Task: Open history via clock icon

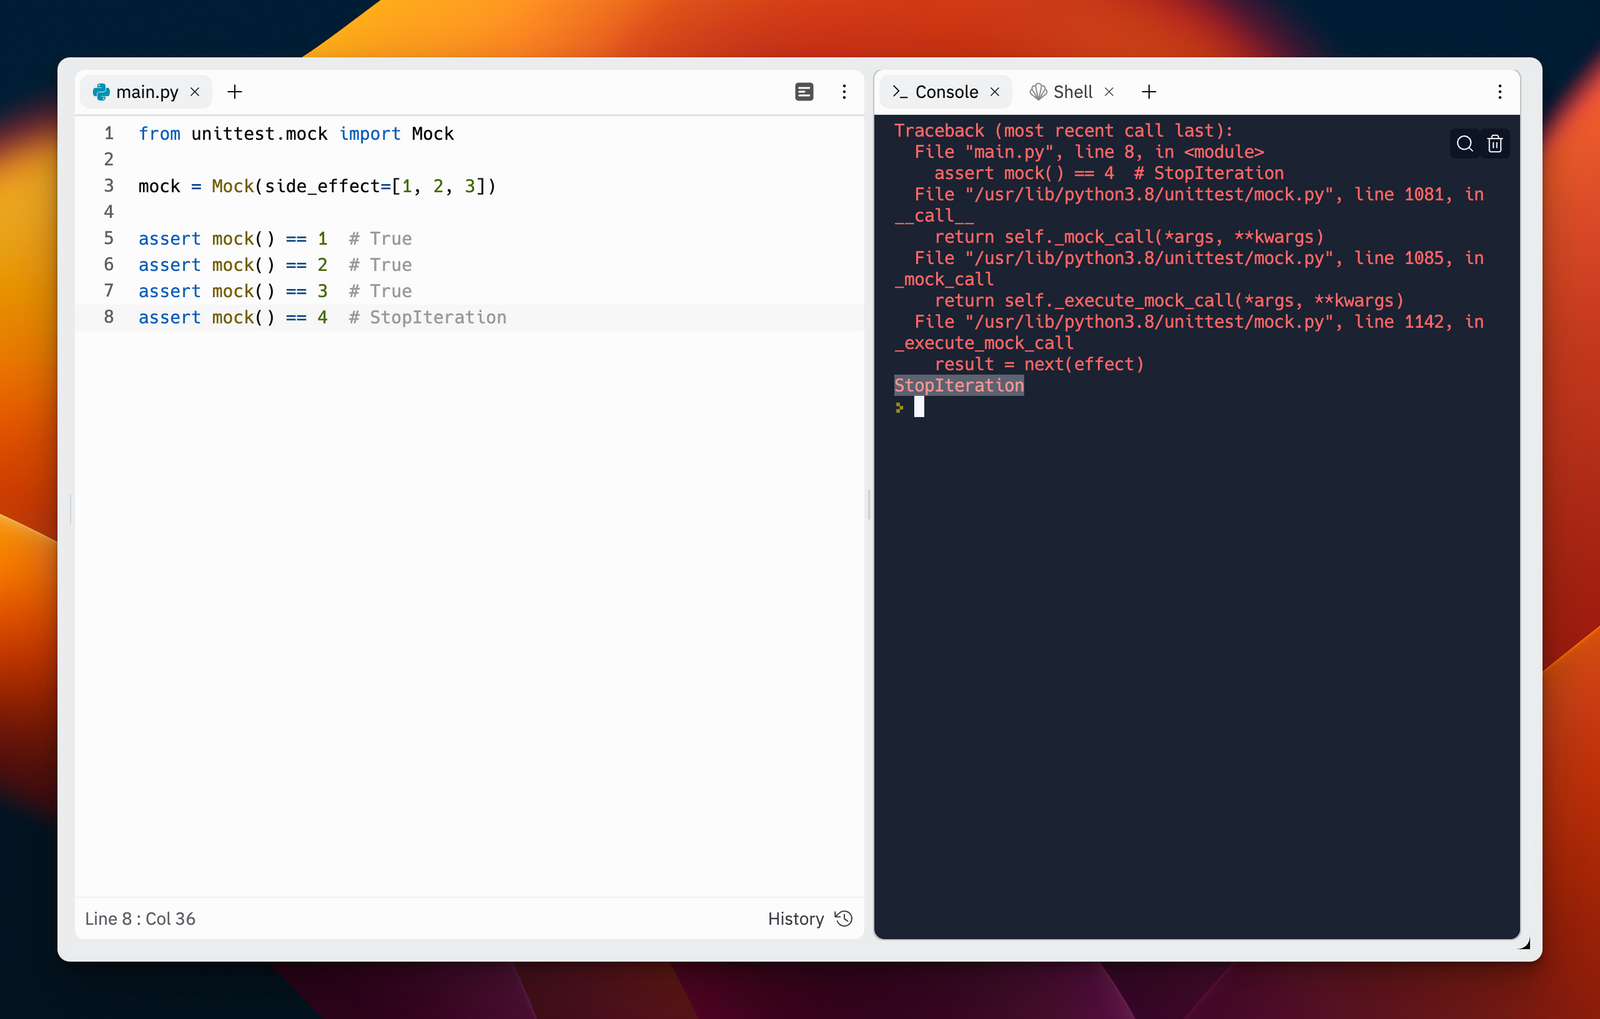Action: click(843, 918)
